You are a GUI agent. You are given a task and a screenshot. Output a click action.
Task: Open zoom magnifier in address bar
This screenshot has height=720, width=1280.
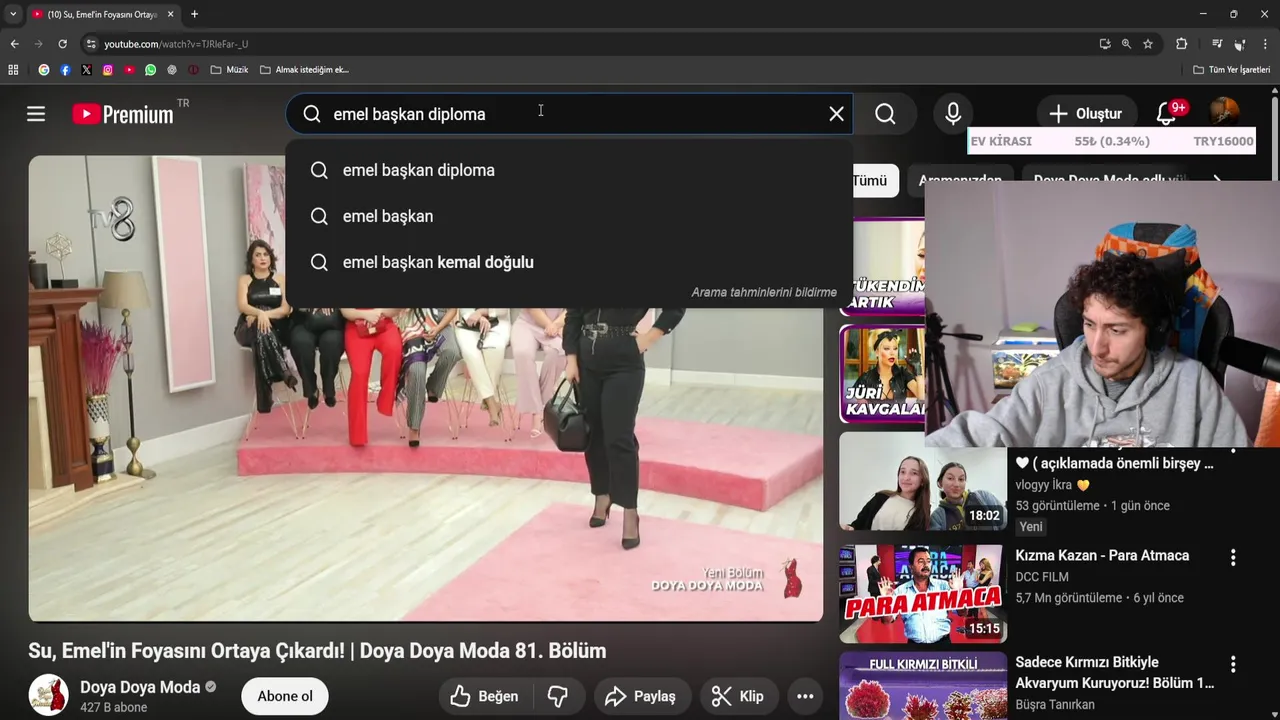(1126, 44)
